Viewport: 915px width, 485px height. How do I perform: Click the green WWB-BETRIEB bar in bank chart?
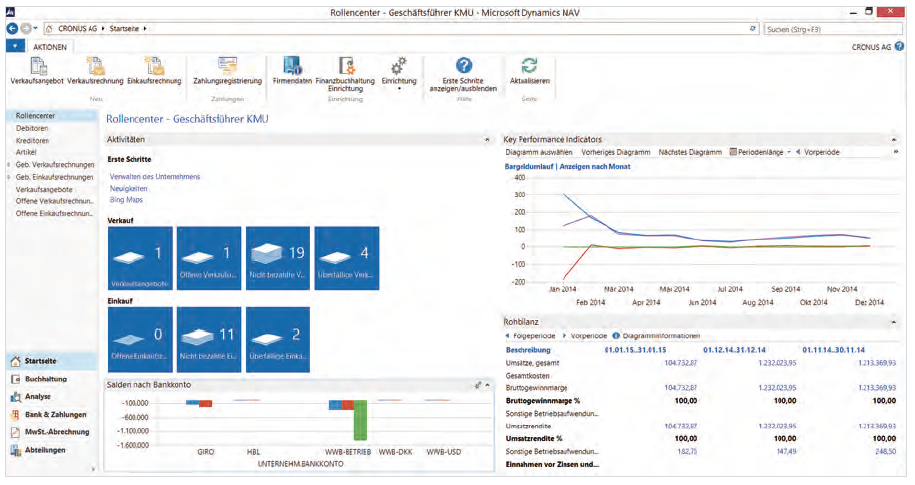click(x=360, y=420)
